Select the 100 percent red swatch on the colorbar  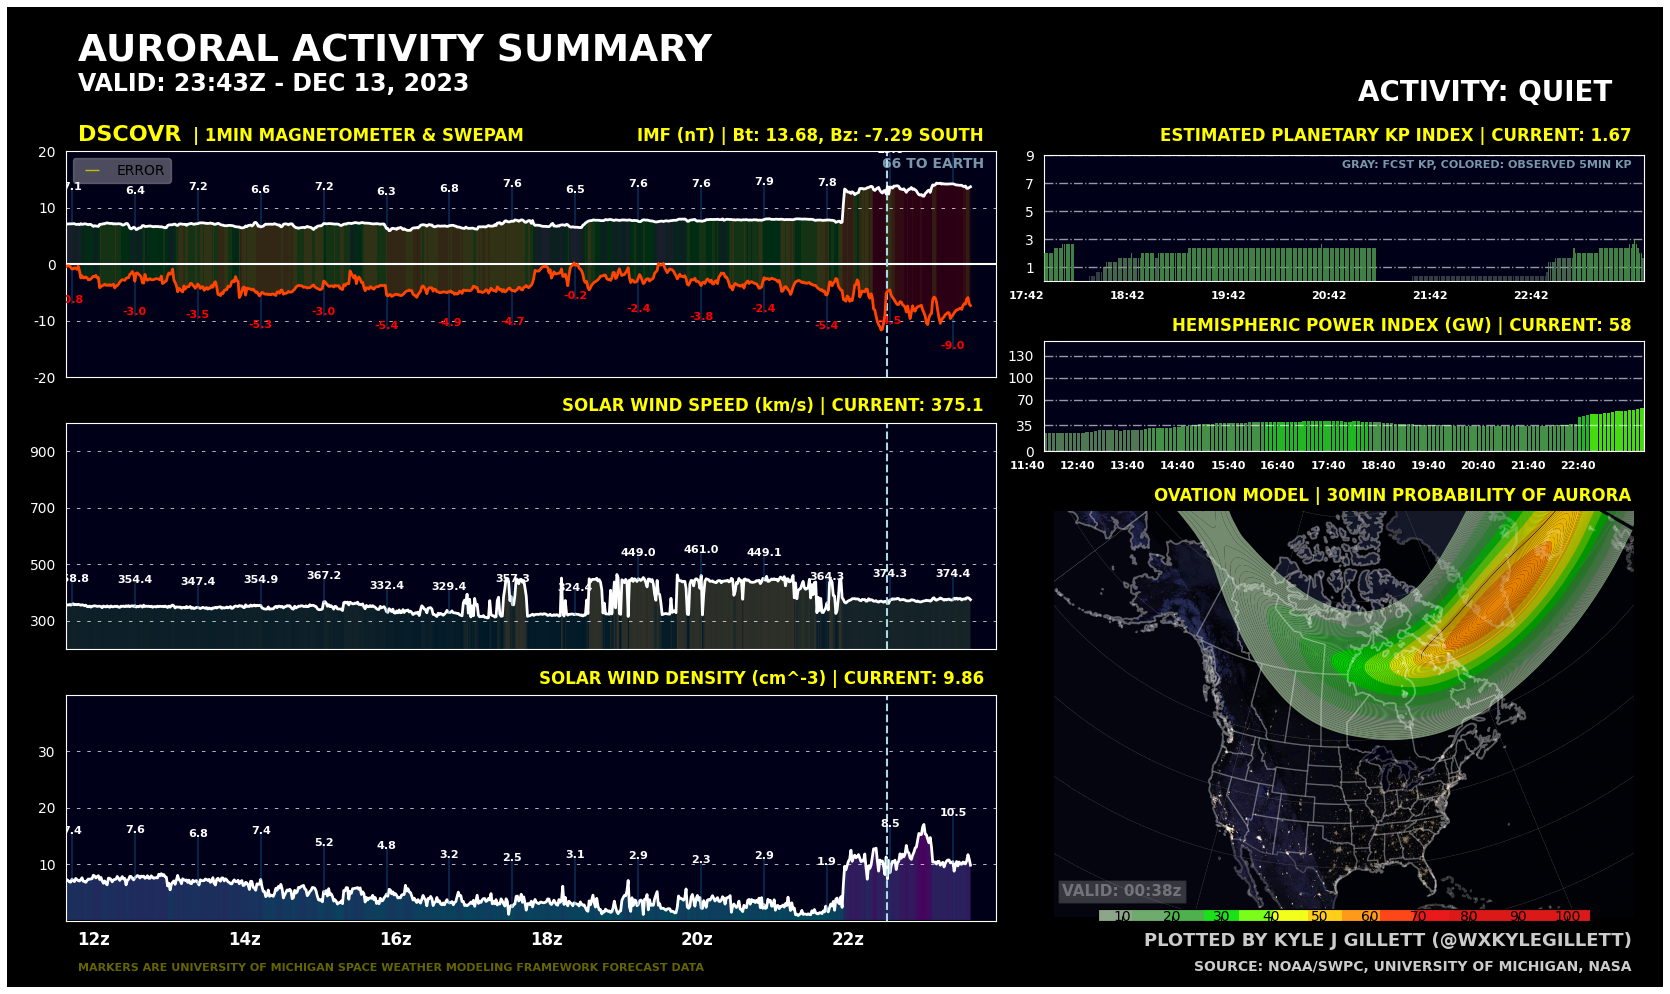coord(1567,916)
